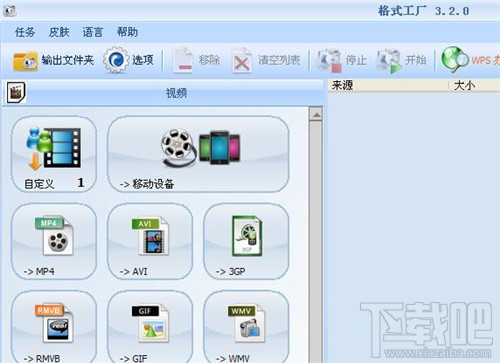Open the 语言 menu
This screenshot has height=363, width=500.
(x=93, y=32)
